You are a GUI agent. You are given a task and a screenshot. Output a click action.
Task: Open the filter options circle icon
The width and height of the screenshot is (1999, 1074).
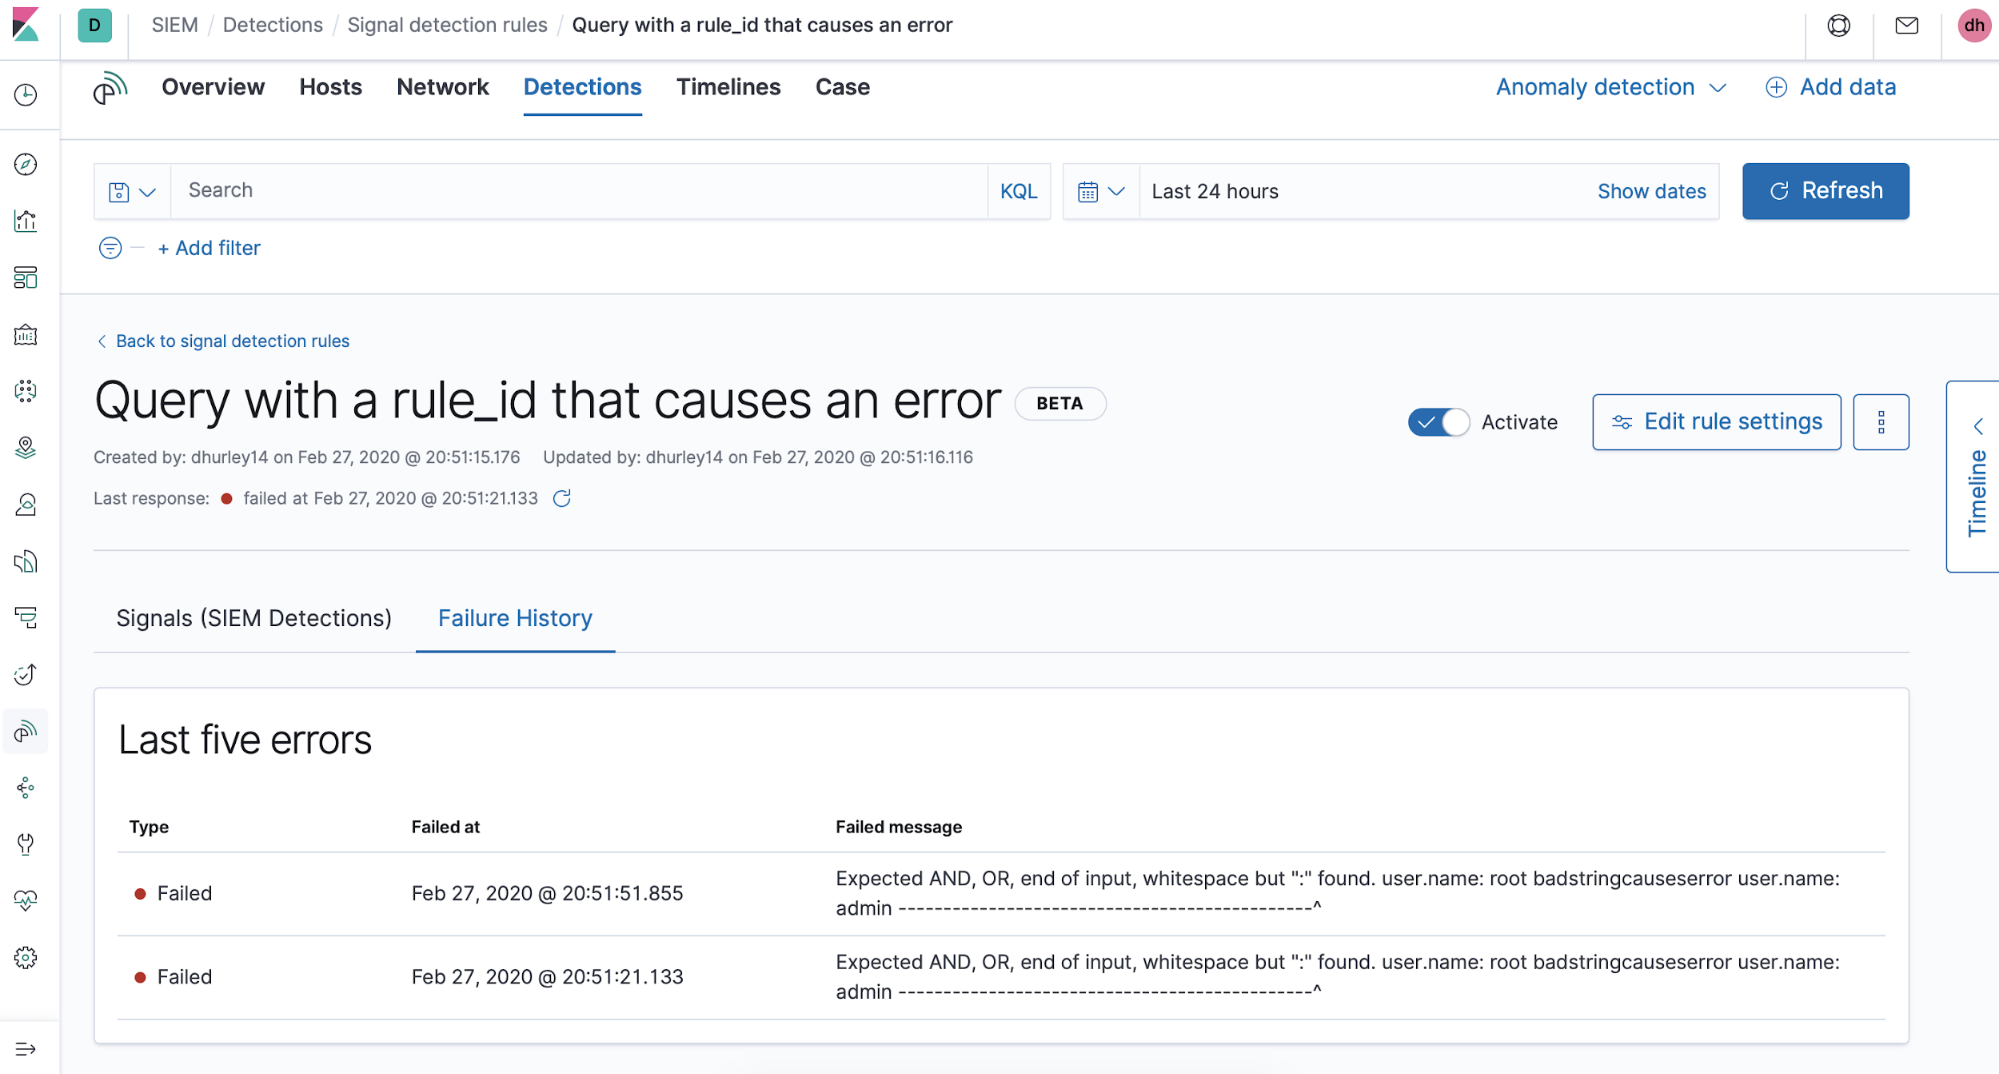click(110, 248)
